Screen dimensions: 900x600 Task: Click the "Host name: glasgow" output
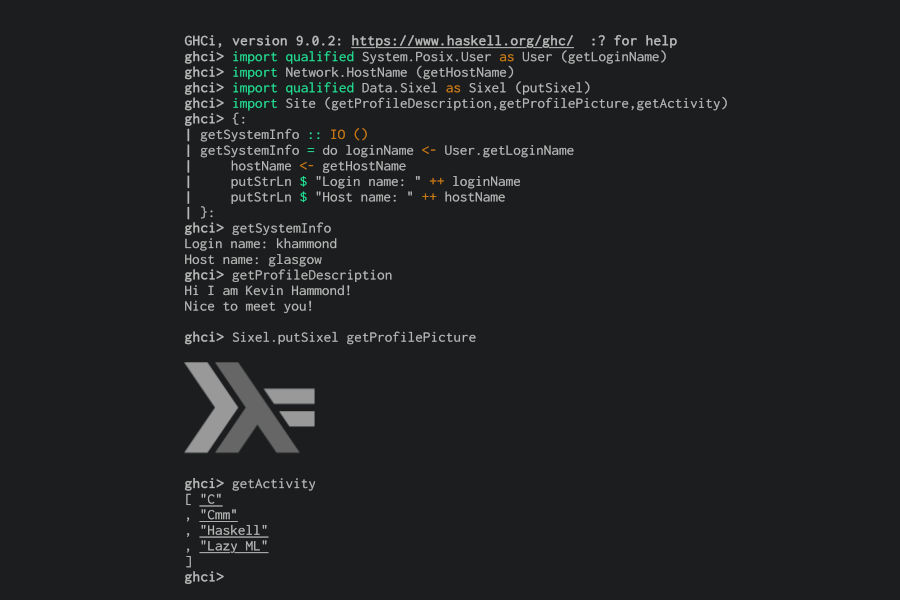point(253,260)
